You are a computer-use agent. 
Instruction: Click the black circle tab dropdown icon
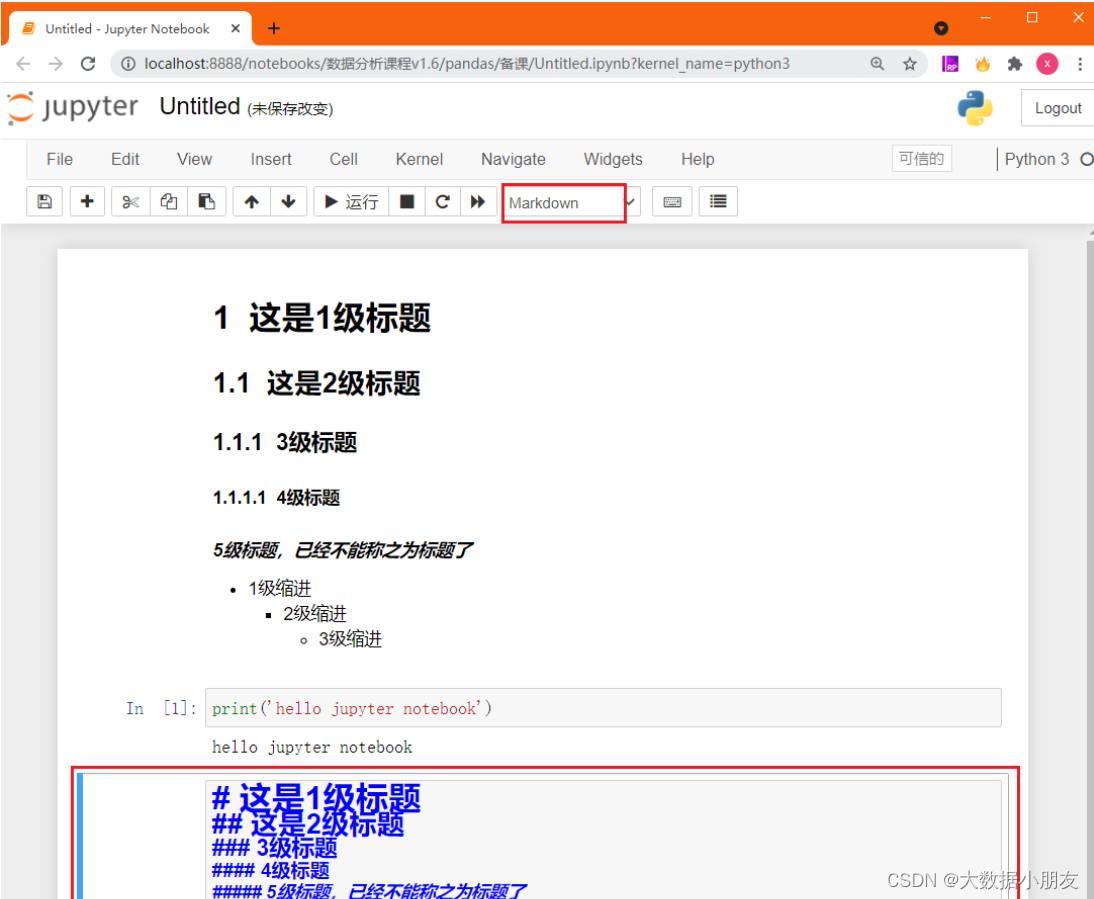pyautogui.click(x=941, y=28)
